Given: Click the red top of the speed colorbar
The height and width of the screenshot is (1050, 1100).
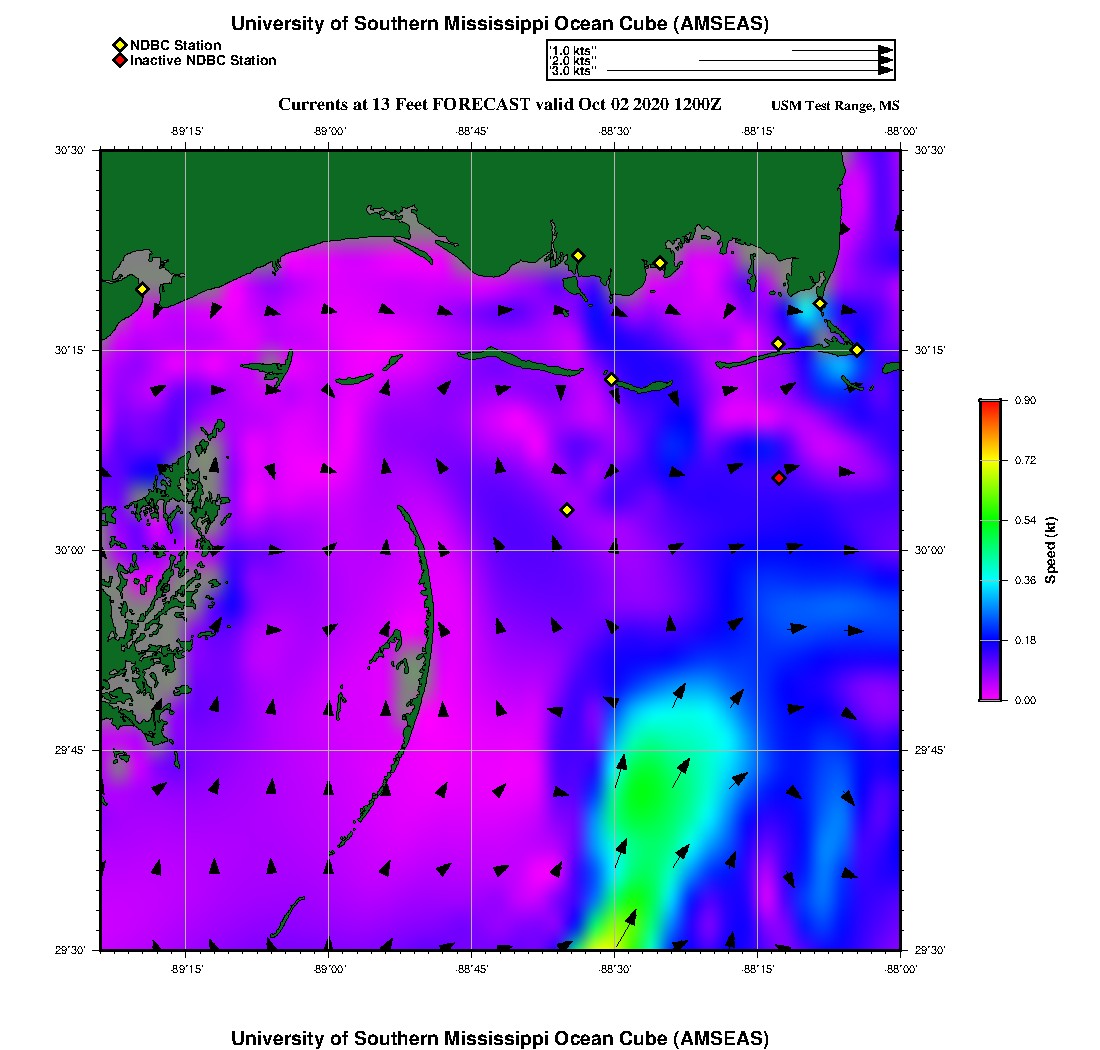Looking at the screenshot, I should [989, 405].
